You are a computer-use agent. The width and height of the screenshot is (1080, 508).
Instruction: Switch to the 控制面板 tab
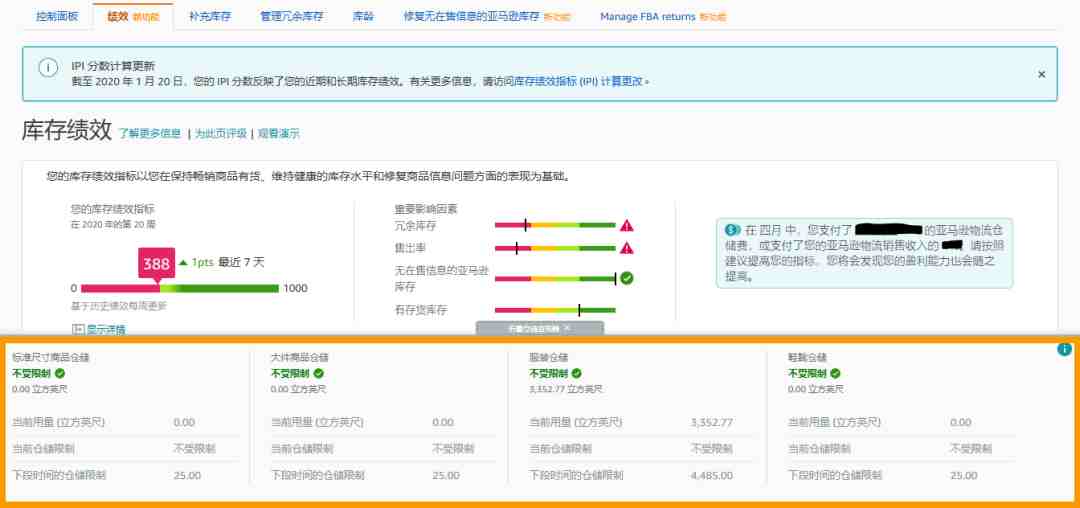[x=56, y=17]
